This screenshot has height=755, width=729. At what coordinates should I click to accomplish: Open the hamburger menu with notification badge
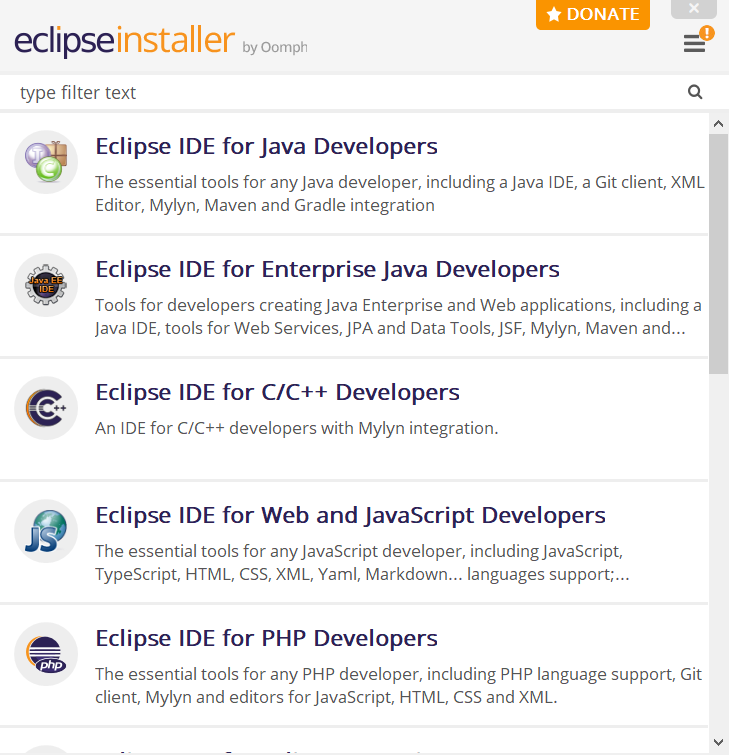point(698,39)
